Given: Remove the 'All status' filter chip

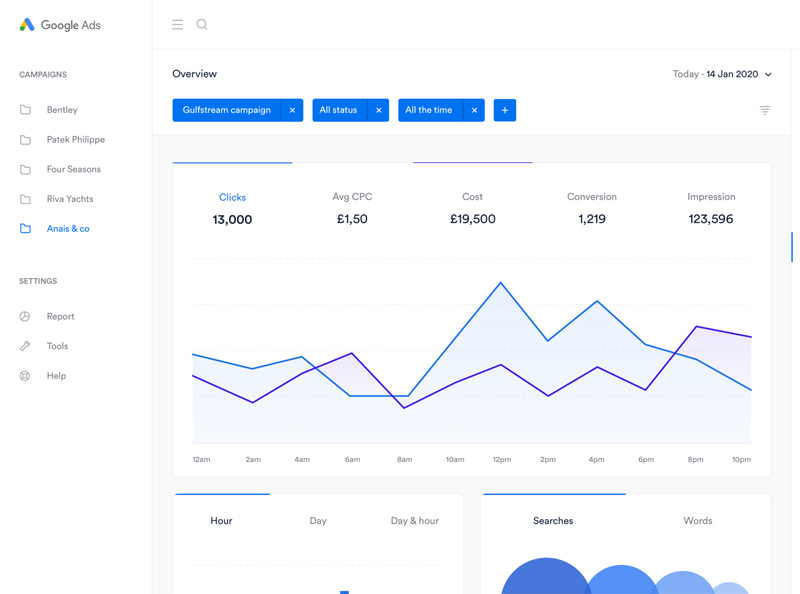Looking at the screenshot, I should pos(378,110).
